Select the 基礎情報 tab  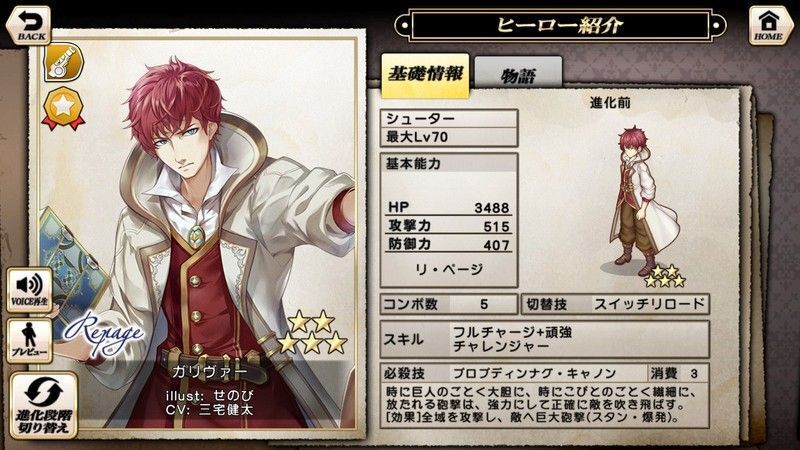426,75
